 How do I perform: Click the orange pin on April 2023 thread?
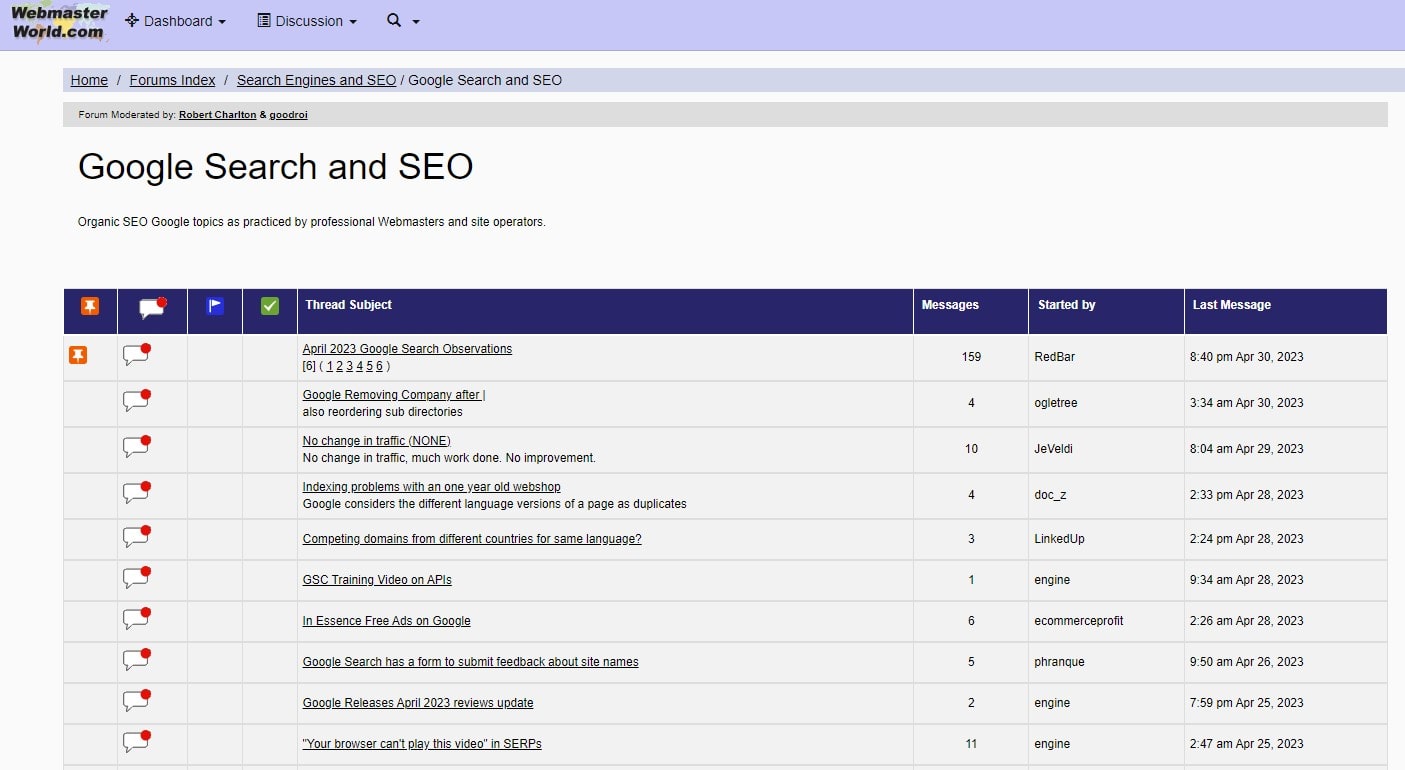click(x=78, y=355)
